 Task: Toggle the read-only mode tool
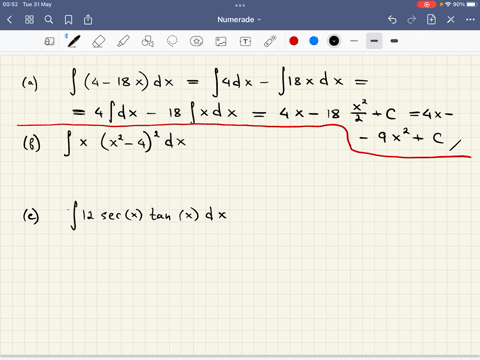pyautogui.click(x=49, y=41)
